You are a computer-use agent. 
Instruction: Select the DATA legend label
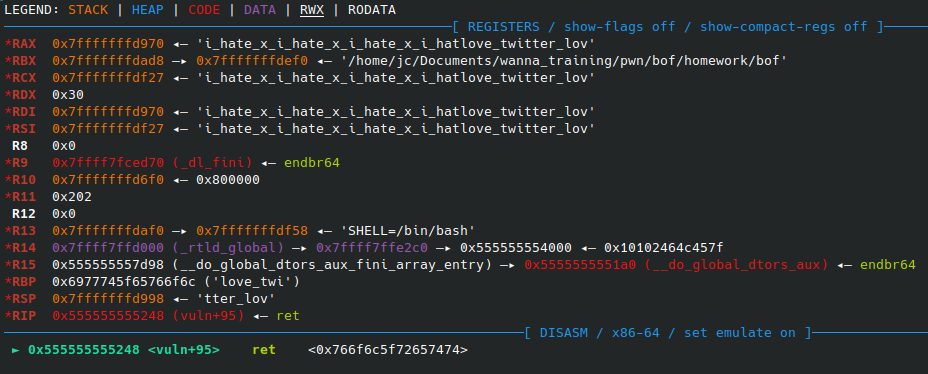260,10
